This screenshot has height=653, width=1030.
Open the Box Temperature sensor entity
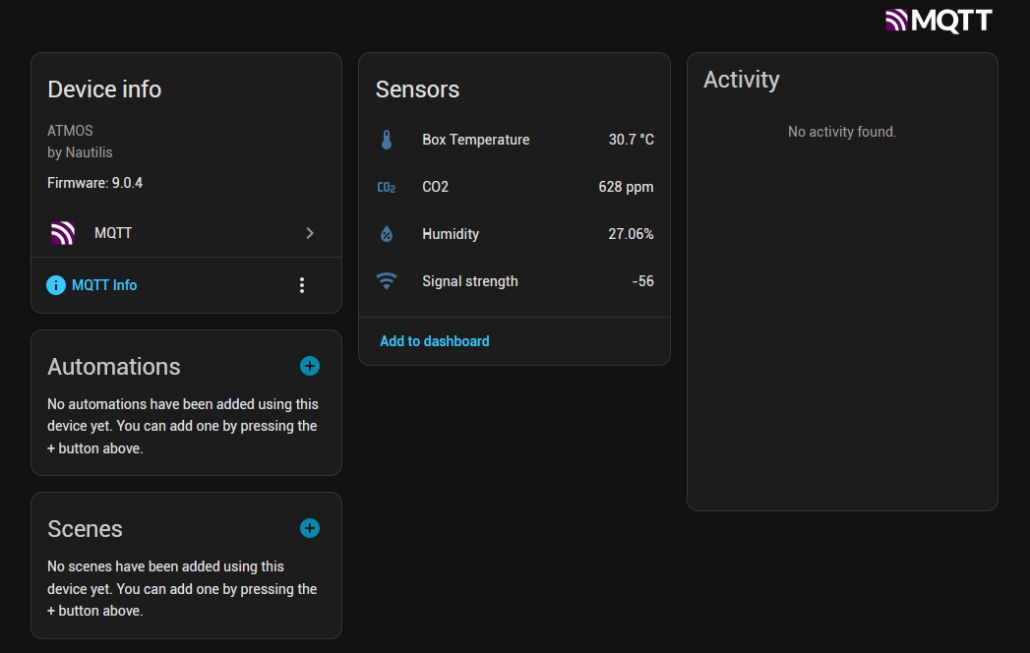click(475, 140)
